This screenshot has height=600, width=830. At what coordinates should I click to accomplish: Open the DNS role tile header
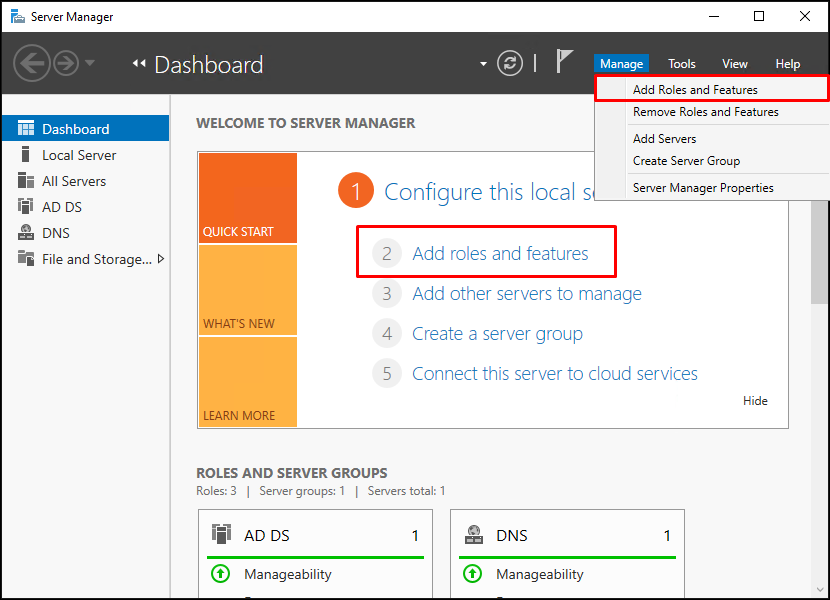click(x=567, y=535)
